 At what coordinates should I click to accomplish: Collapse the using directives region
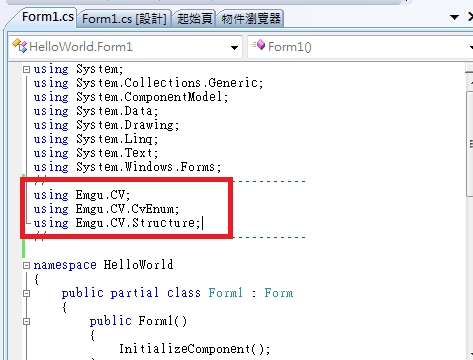26,69
